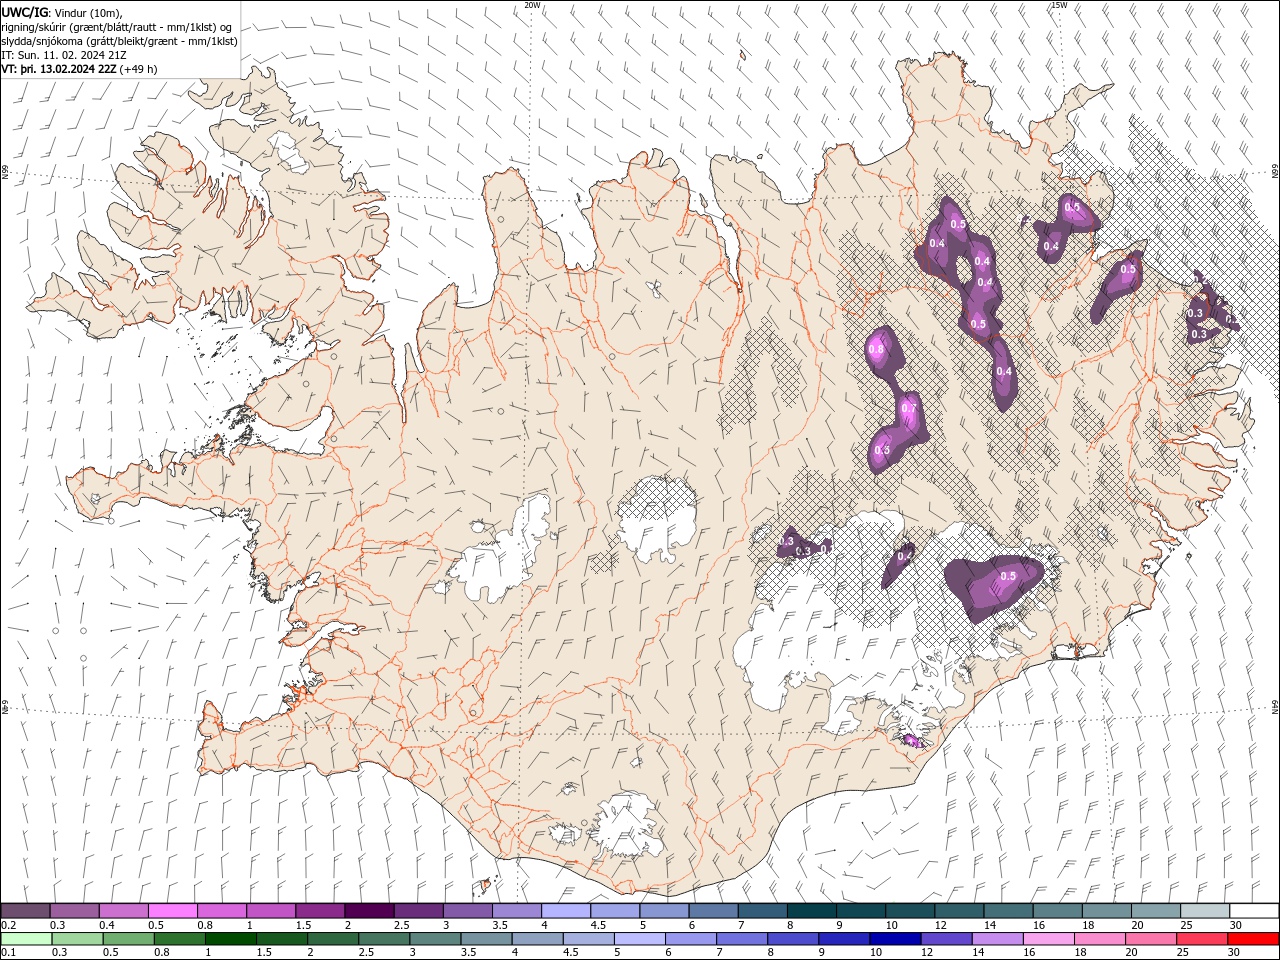Click the "0.7" snowfall value on the map

point(909,408)
